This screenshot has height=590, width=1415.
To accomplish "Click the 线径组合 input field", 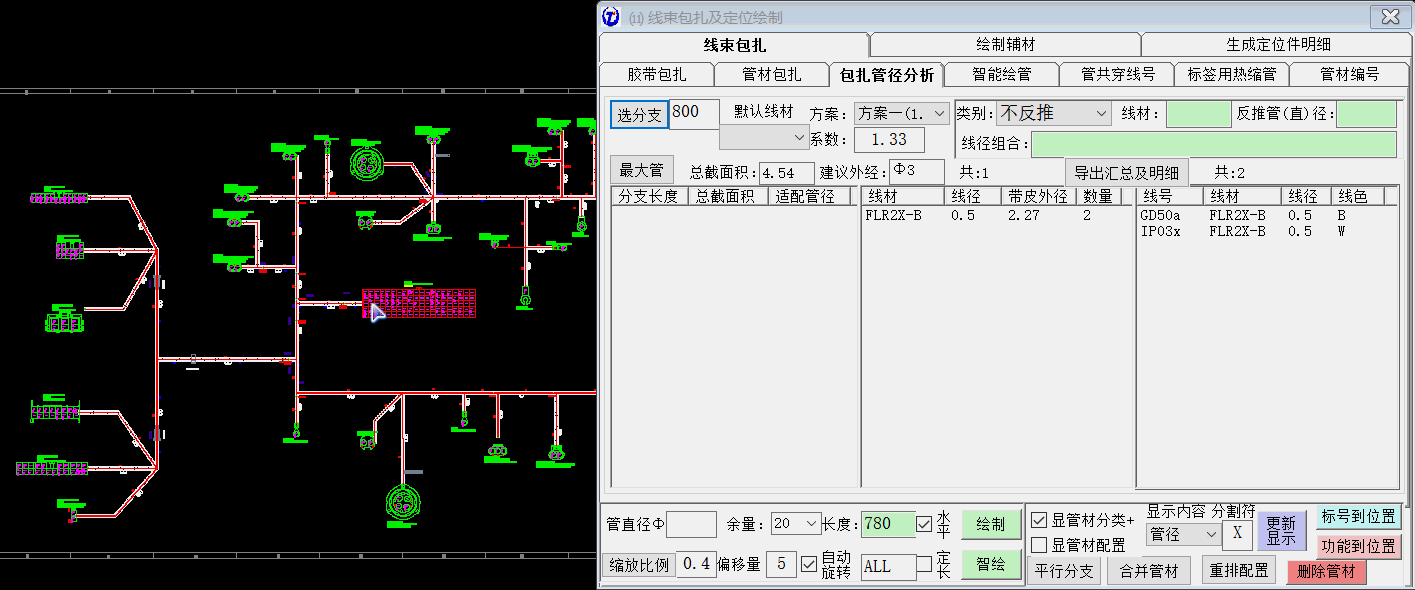I will (1213, 144).
